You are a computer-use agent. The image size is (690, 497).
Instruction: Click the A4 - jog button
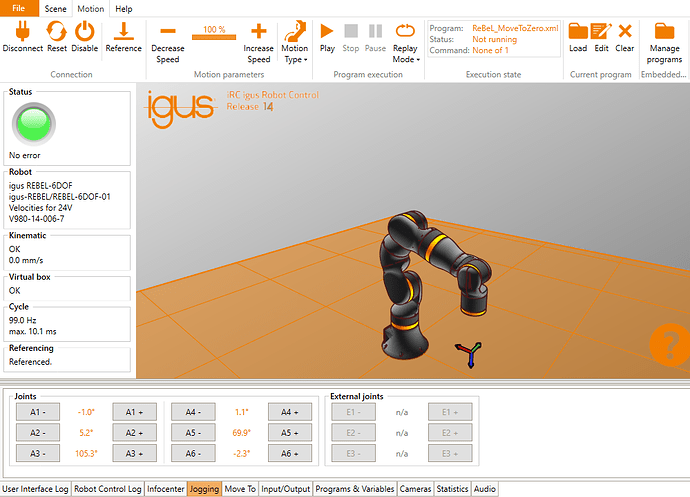(193, 412)
